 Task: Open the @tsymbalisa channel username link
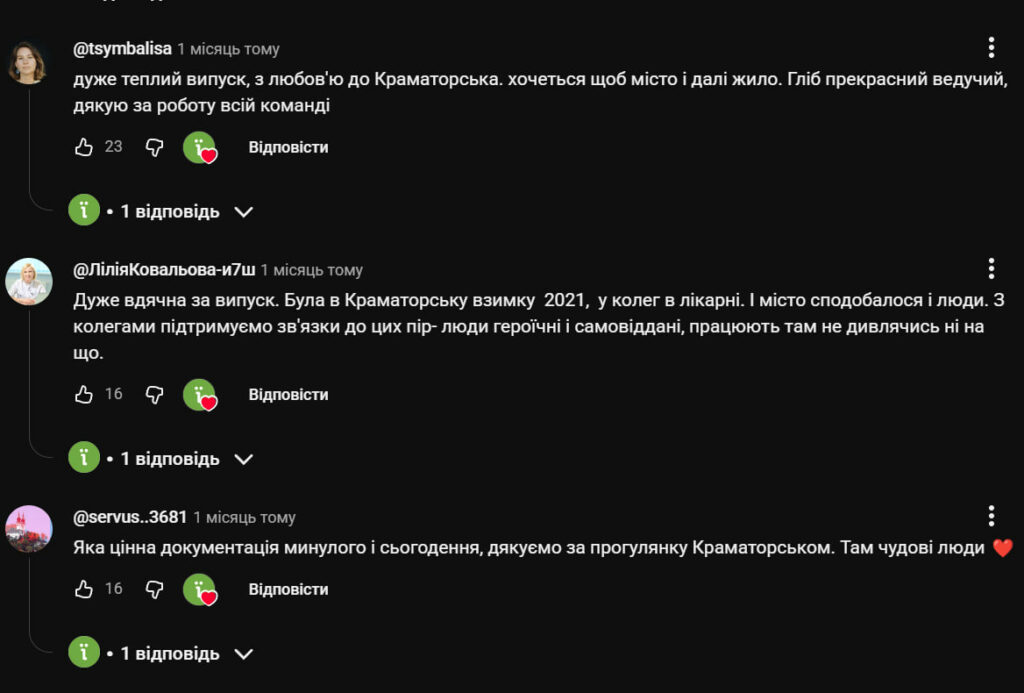[122, 48]
